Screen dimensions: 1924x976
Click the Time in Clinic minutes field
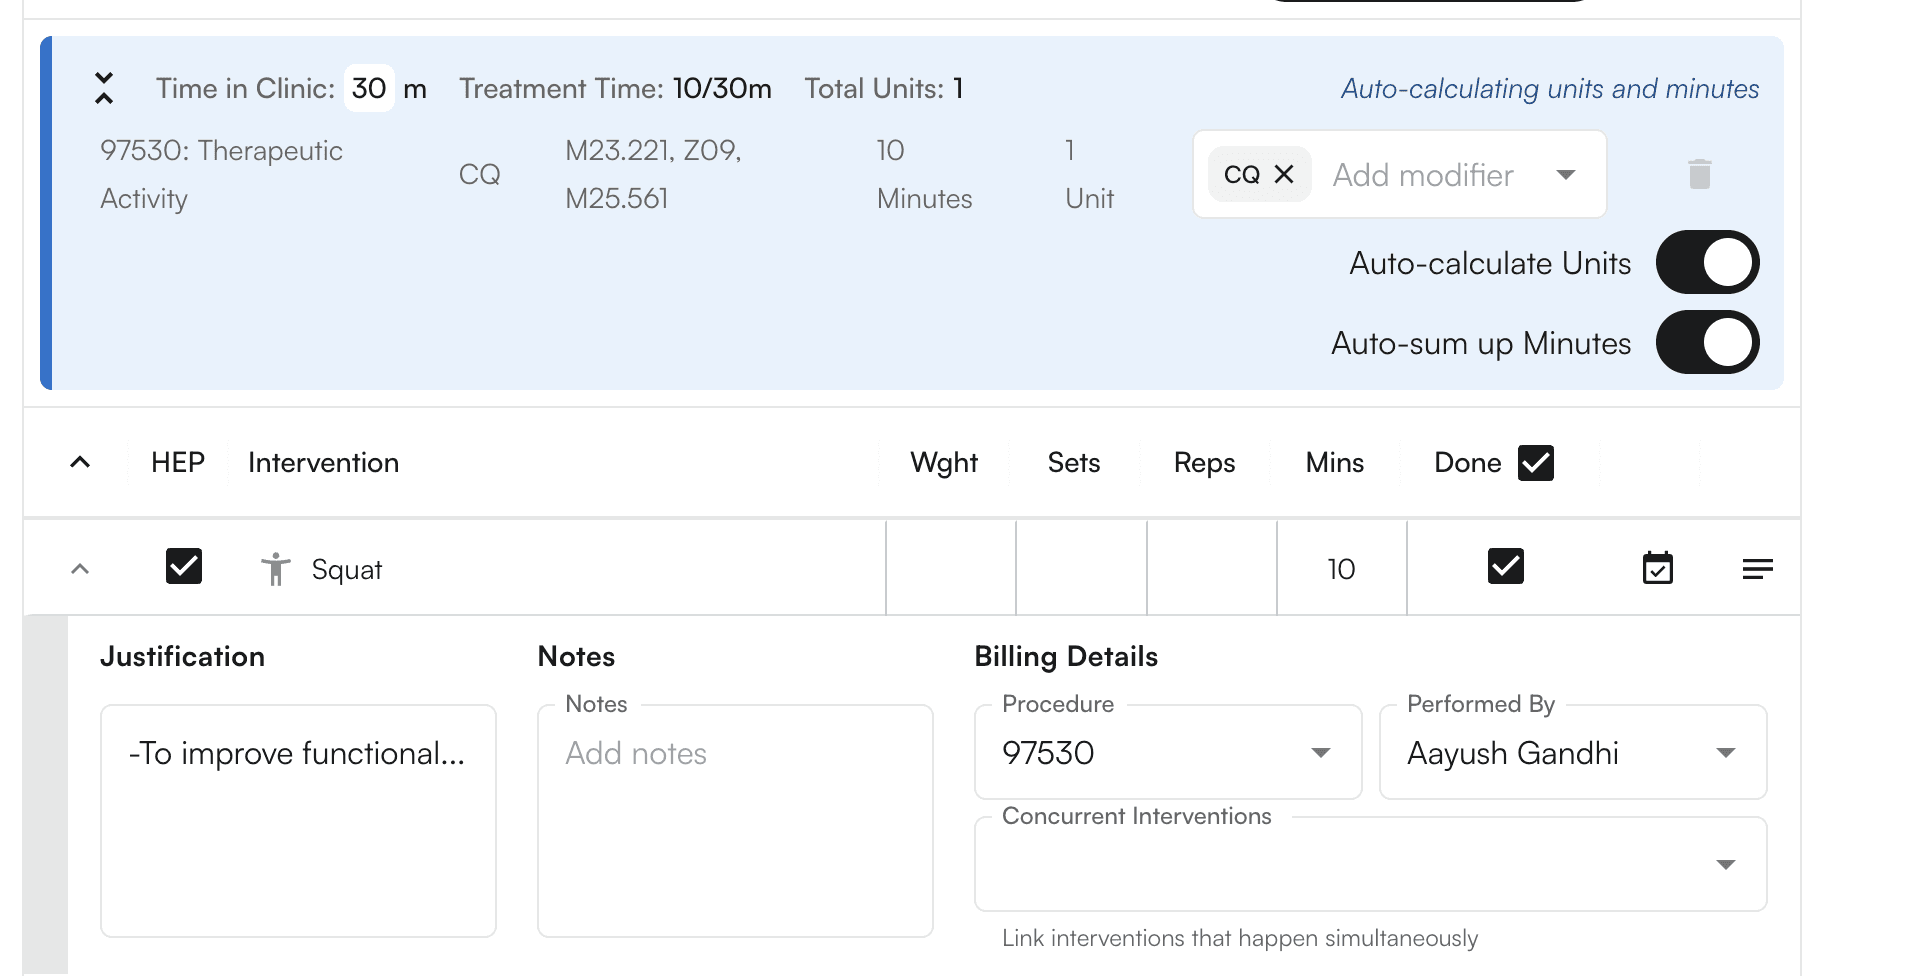pos(369,88)
